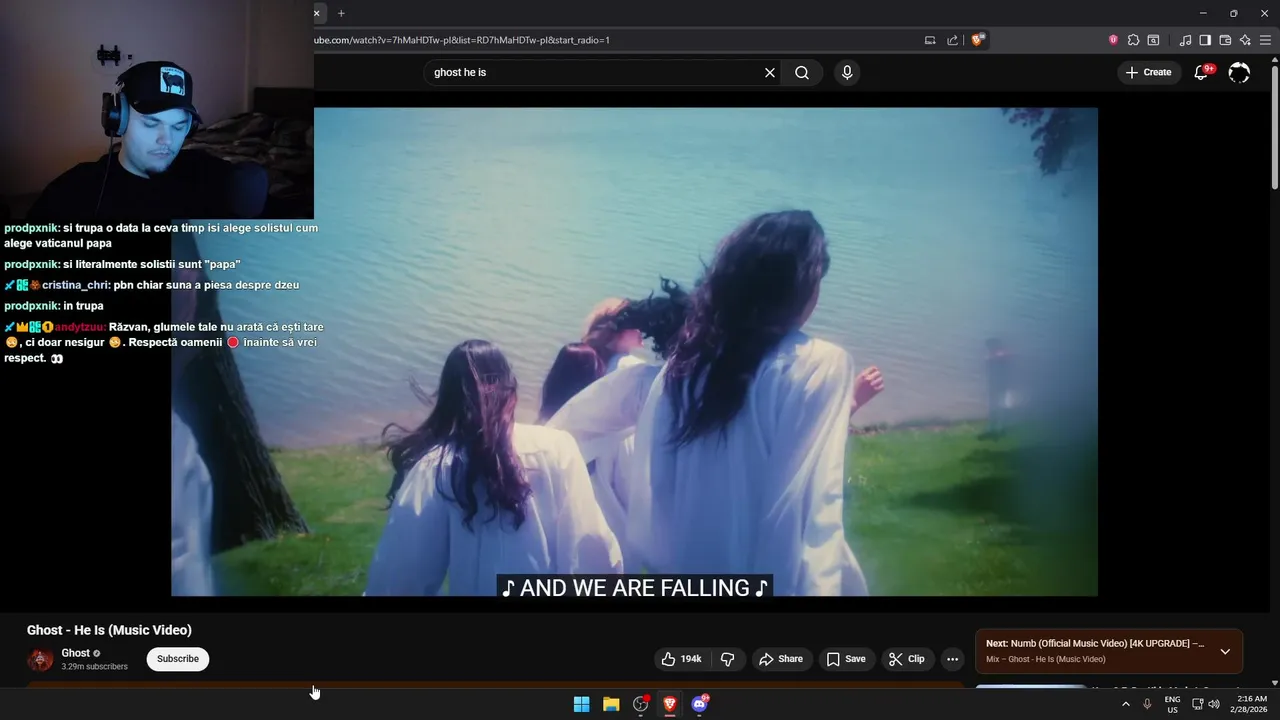The width and height of the screenshot is (1280, 720).
Task: Switch to Brave in the taskbar
Action: tap(670, 704)
